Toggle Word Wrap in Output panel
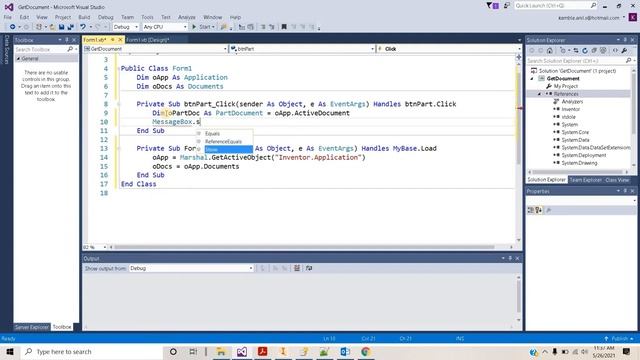 tap(309, 268)
